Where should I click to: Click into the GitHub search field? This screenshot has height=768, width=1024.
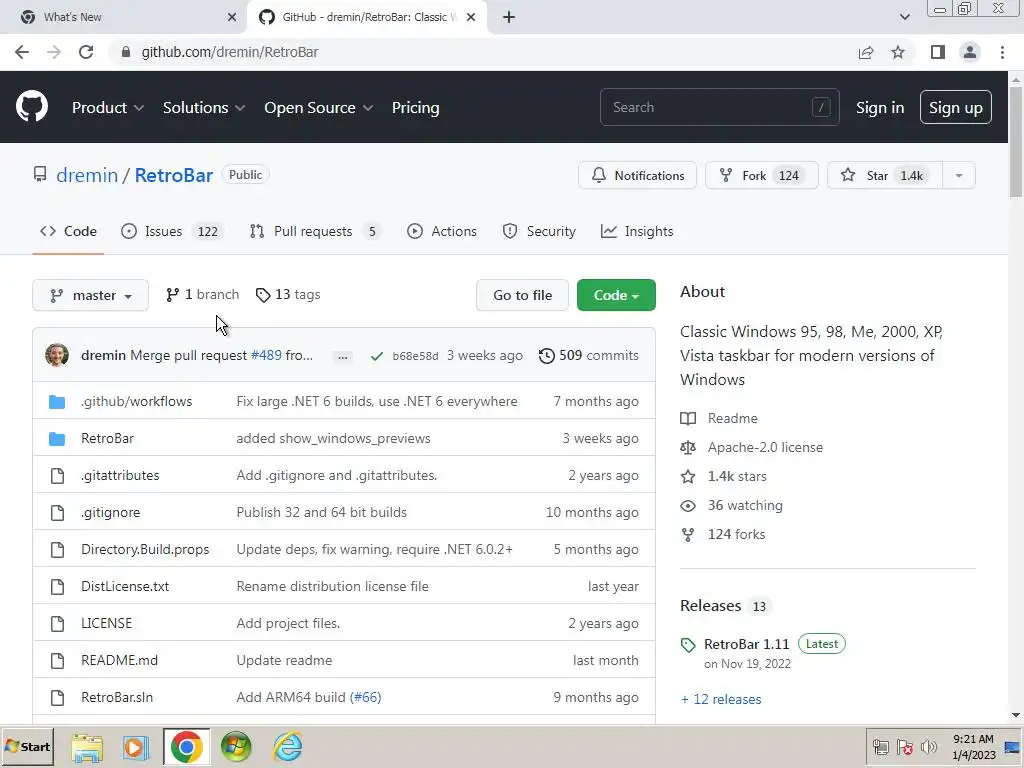click(720, 107)
